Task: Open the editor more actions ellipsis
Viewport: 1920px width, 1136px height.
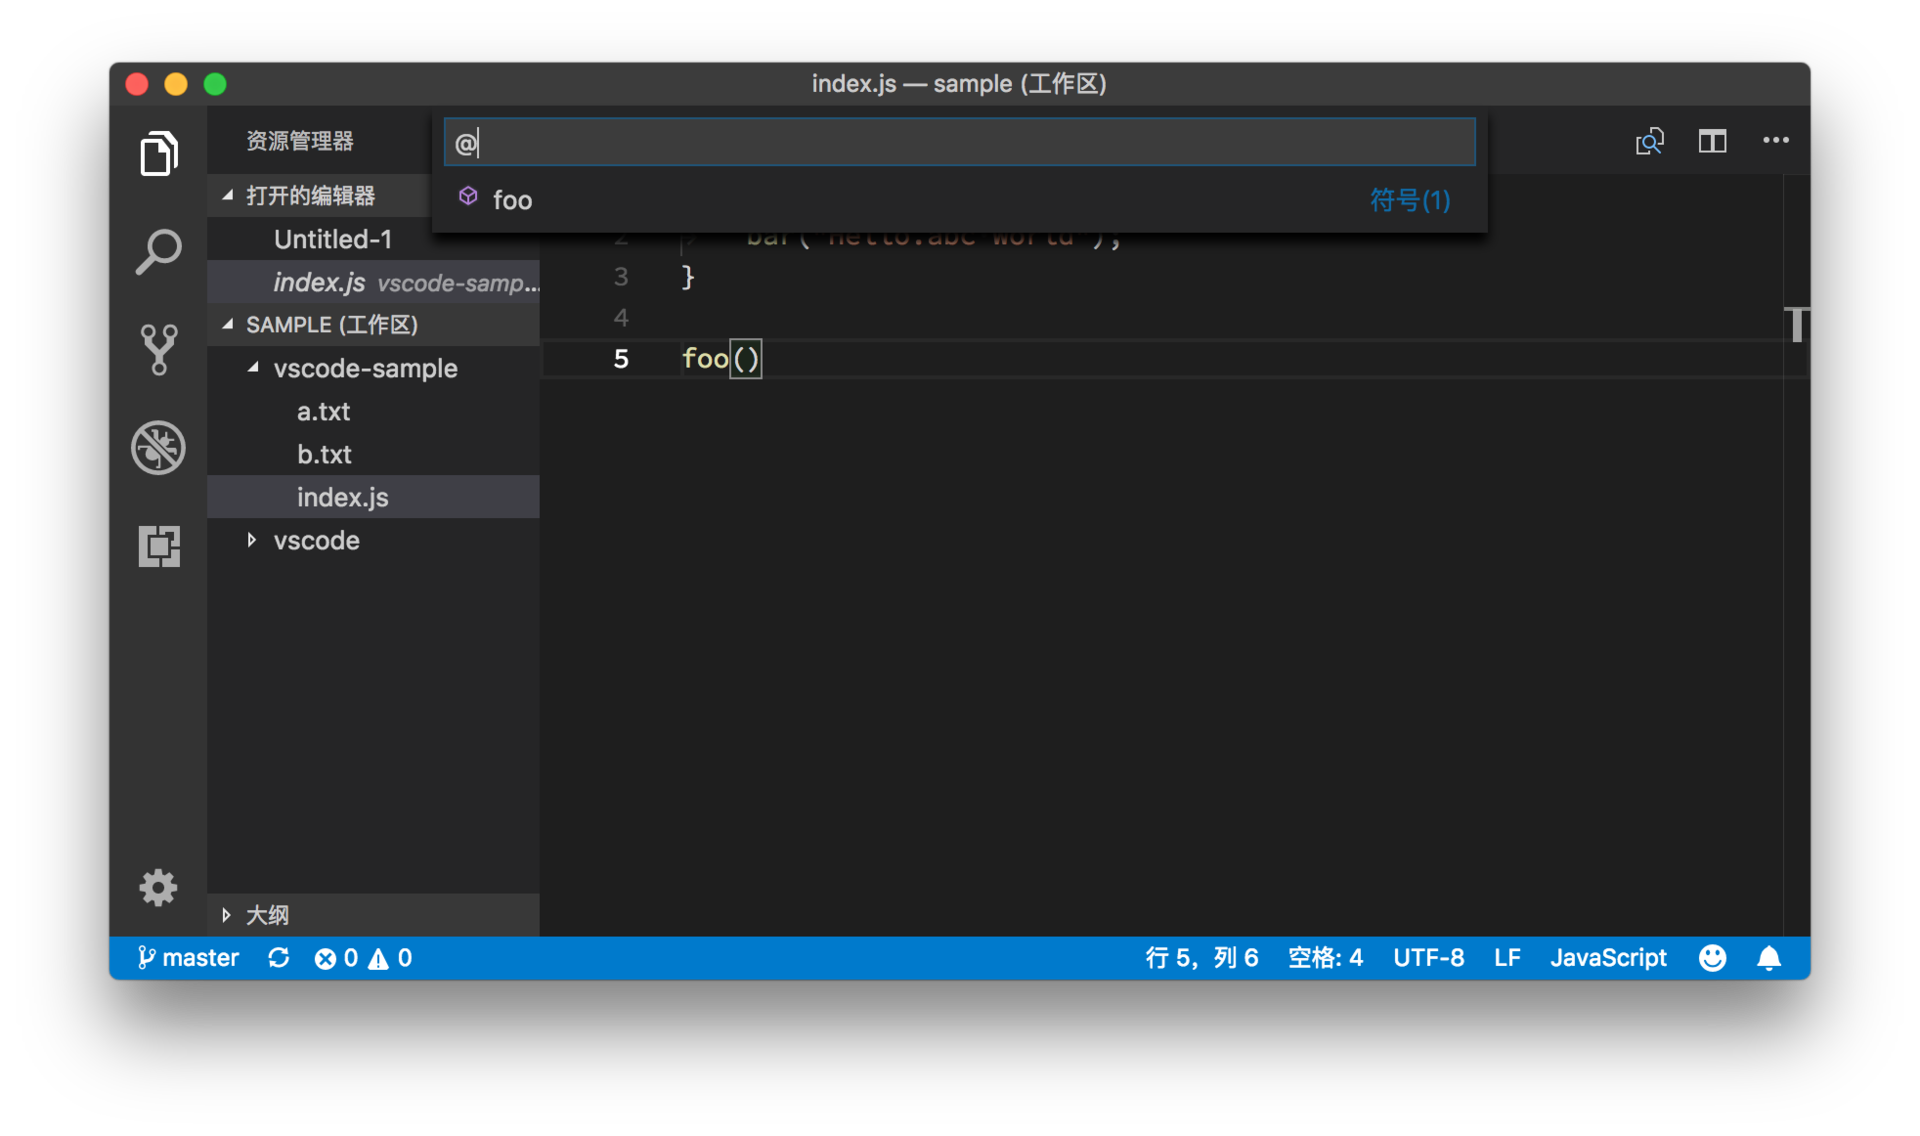Action: pyautogui.click(x=1775, y=141)
